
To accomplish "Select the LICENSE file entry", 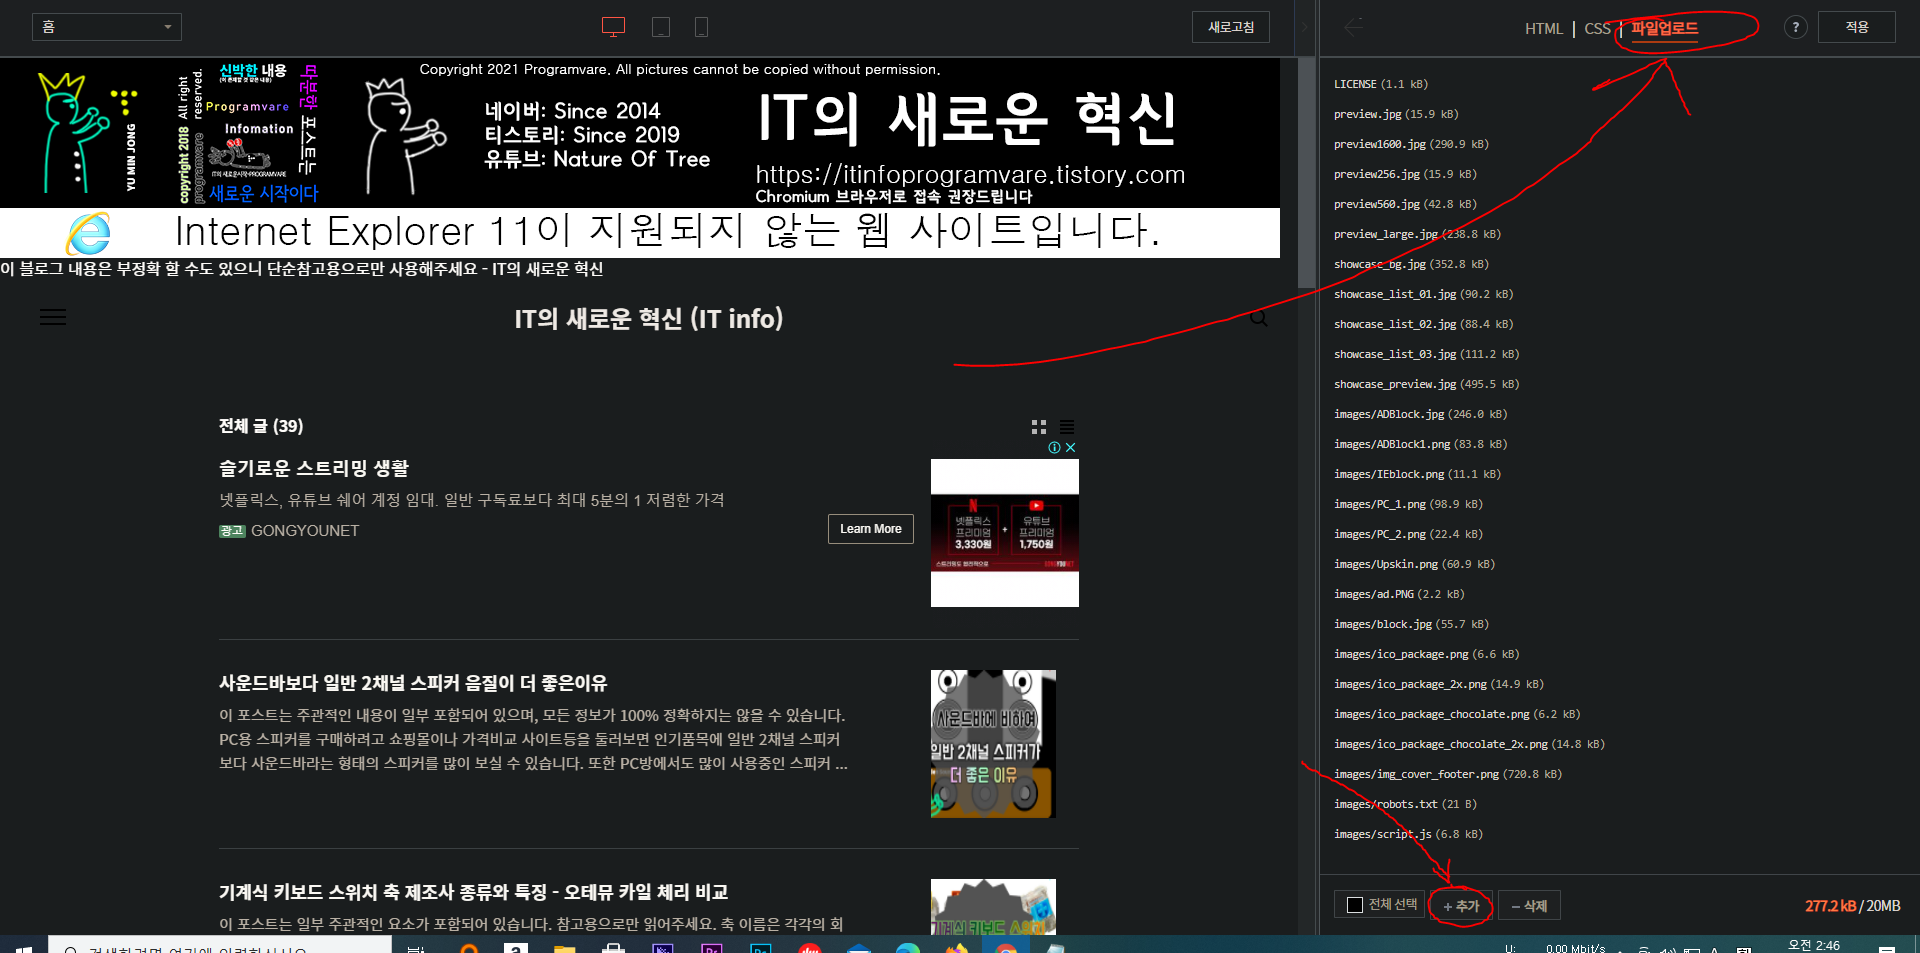I will [1381, 84].
